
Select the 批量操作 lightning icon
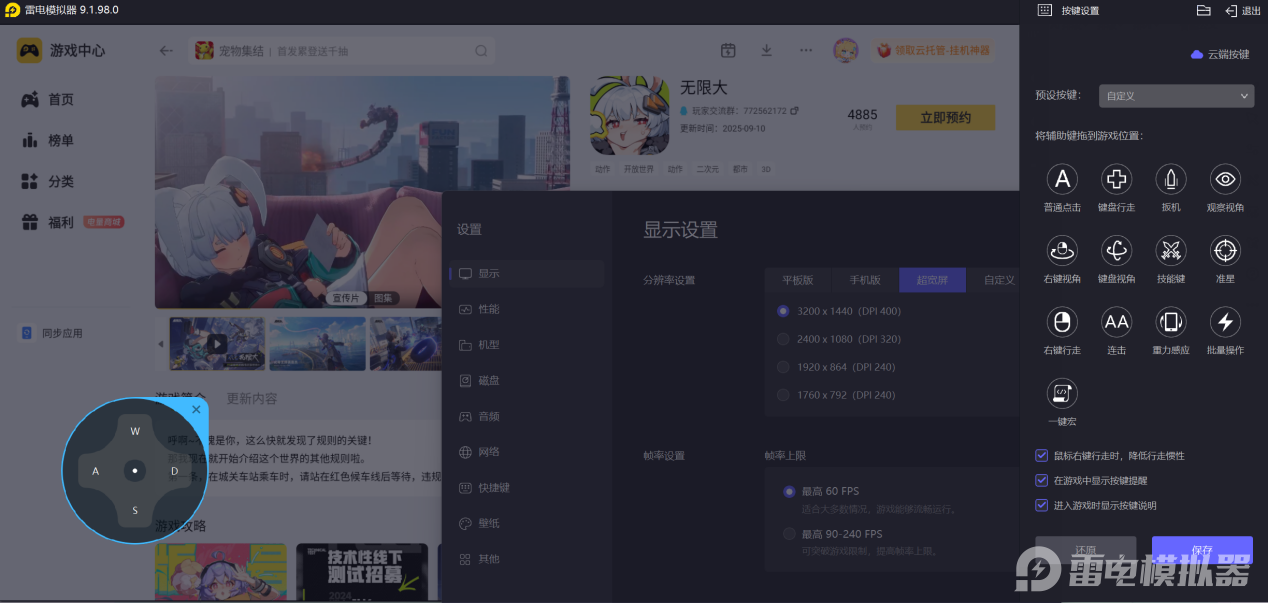(1225, 322)
